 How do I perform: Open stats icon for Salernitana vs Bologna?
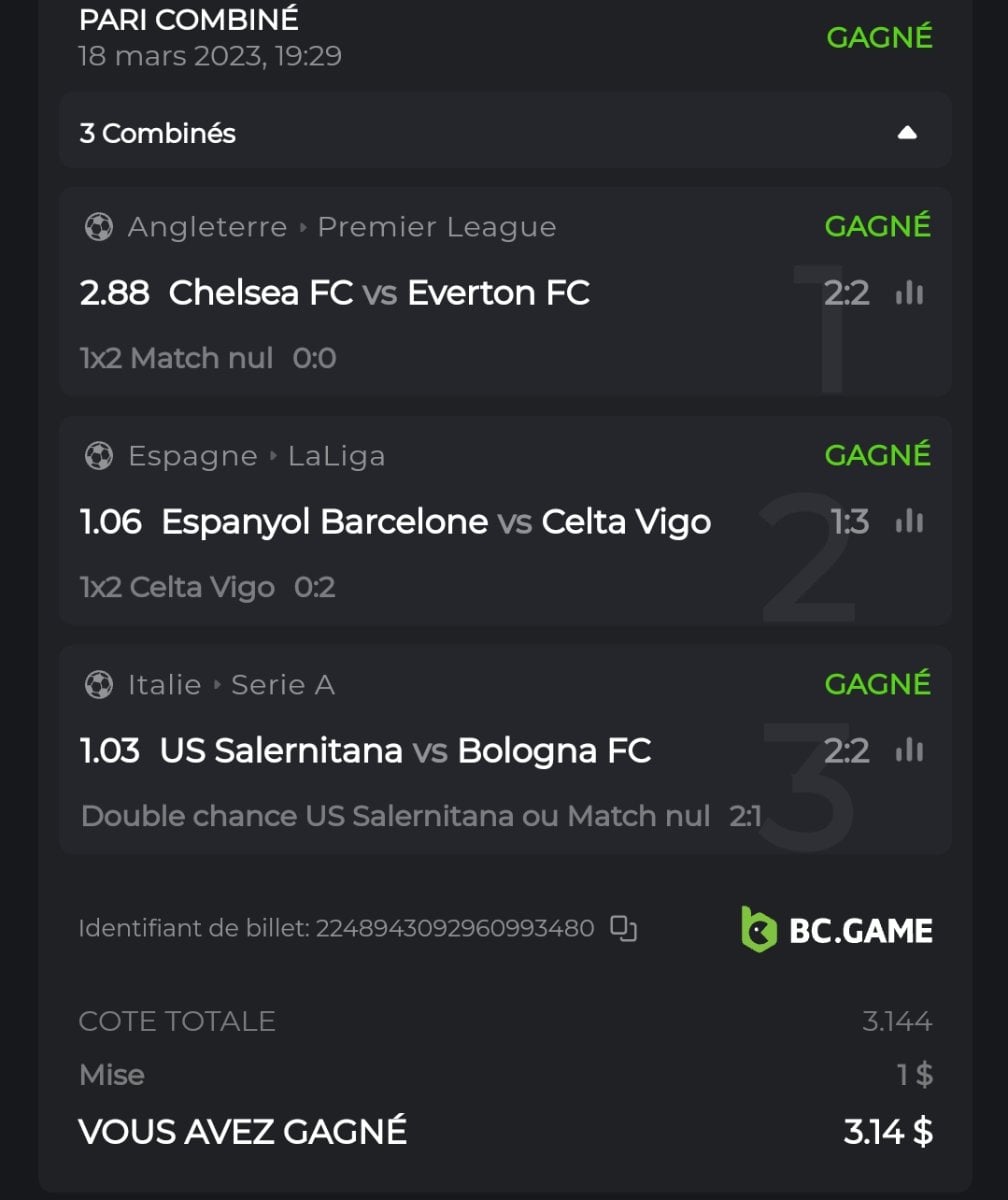[909, 750]
